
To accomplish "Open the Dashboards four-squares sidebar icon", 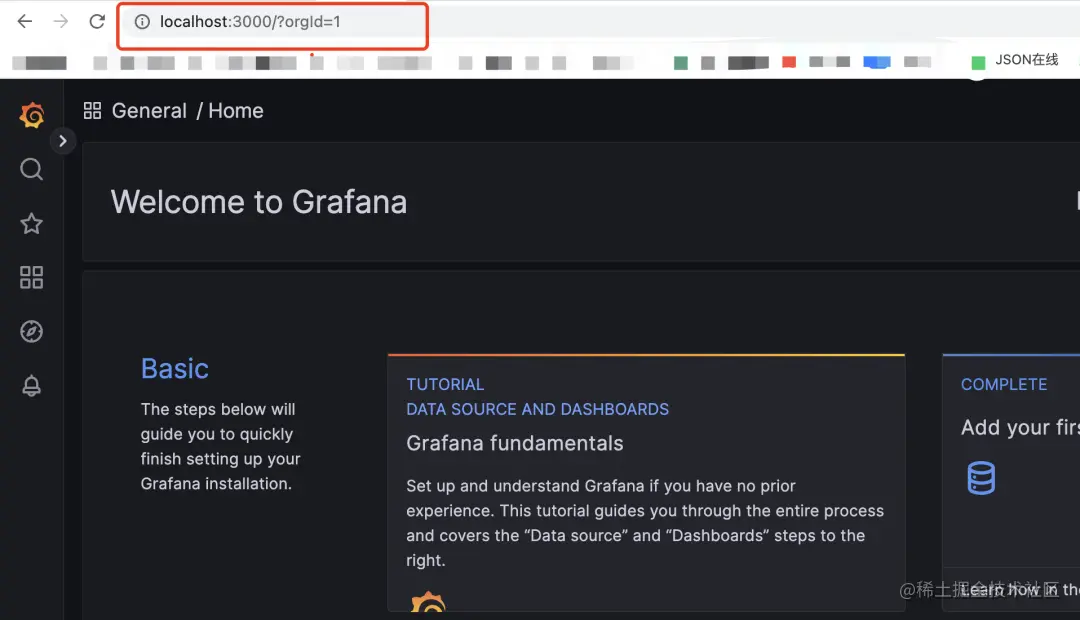I will [x=31, y=278].
